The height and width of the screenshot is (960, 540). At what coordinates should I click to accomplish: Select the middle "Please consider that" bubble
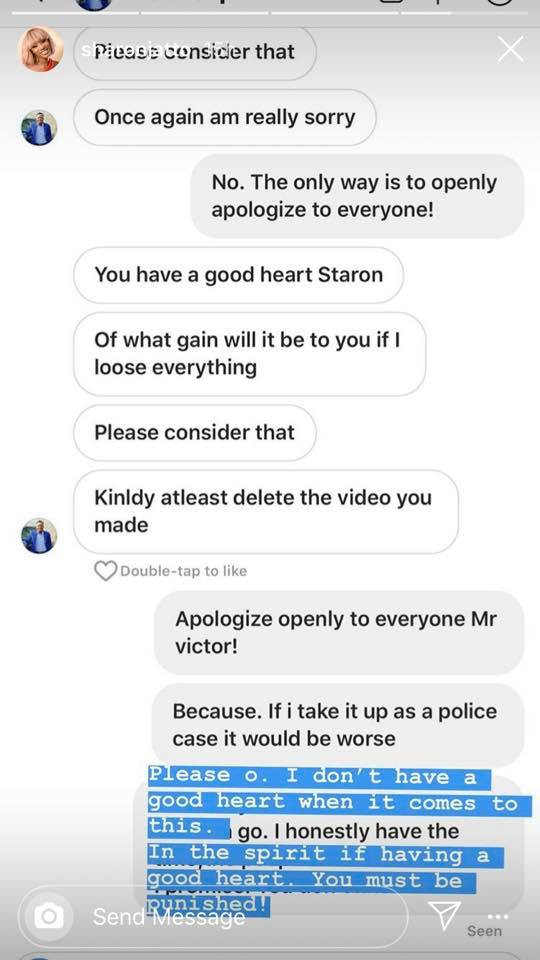click(195, 432)
